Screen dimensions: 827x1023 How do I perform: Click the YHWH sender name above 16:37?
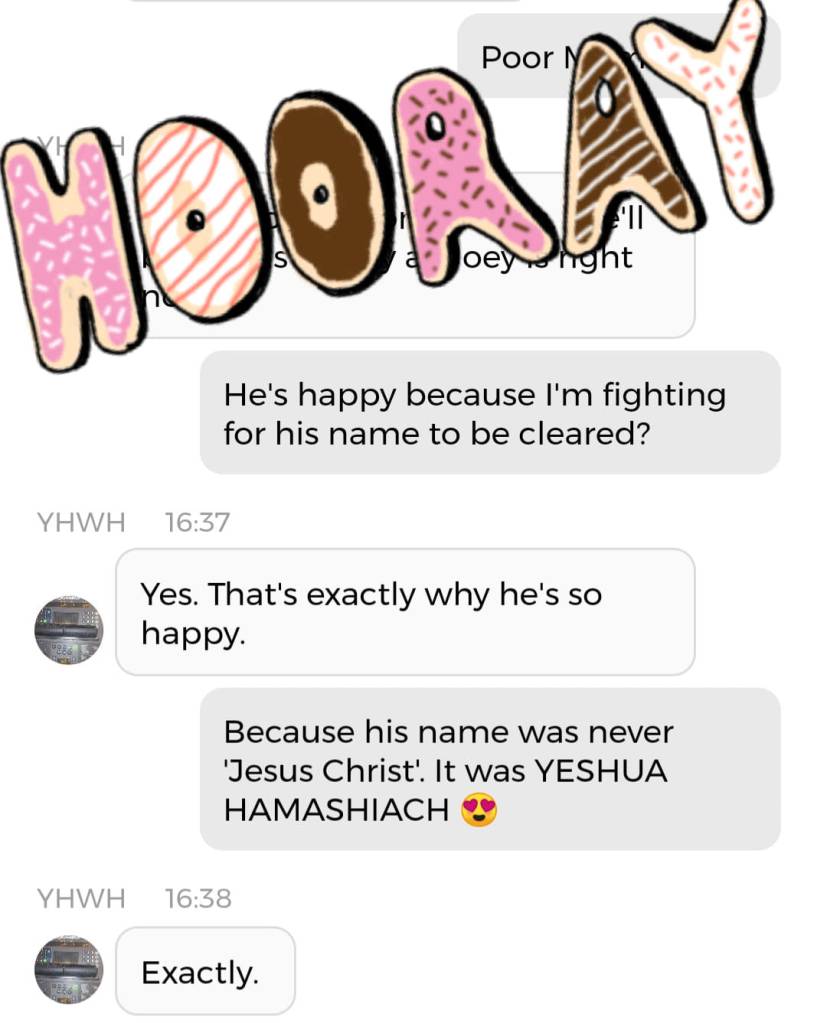81,523
